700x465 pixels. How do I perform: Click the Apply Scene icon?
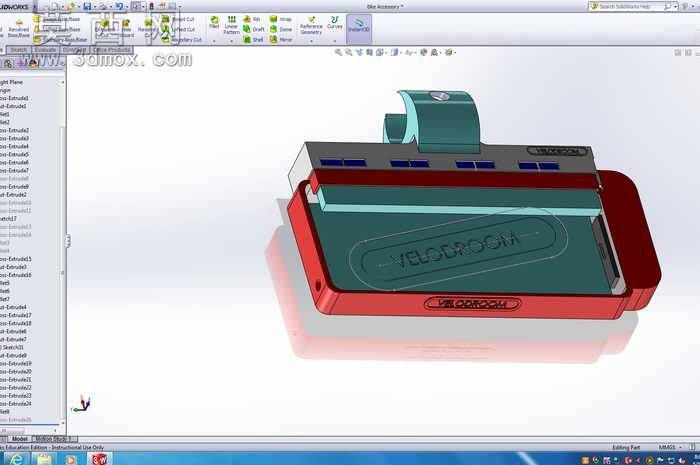click(x=434, y=52)
